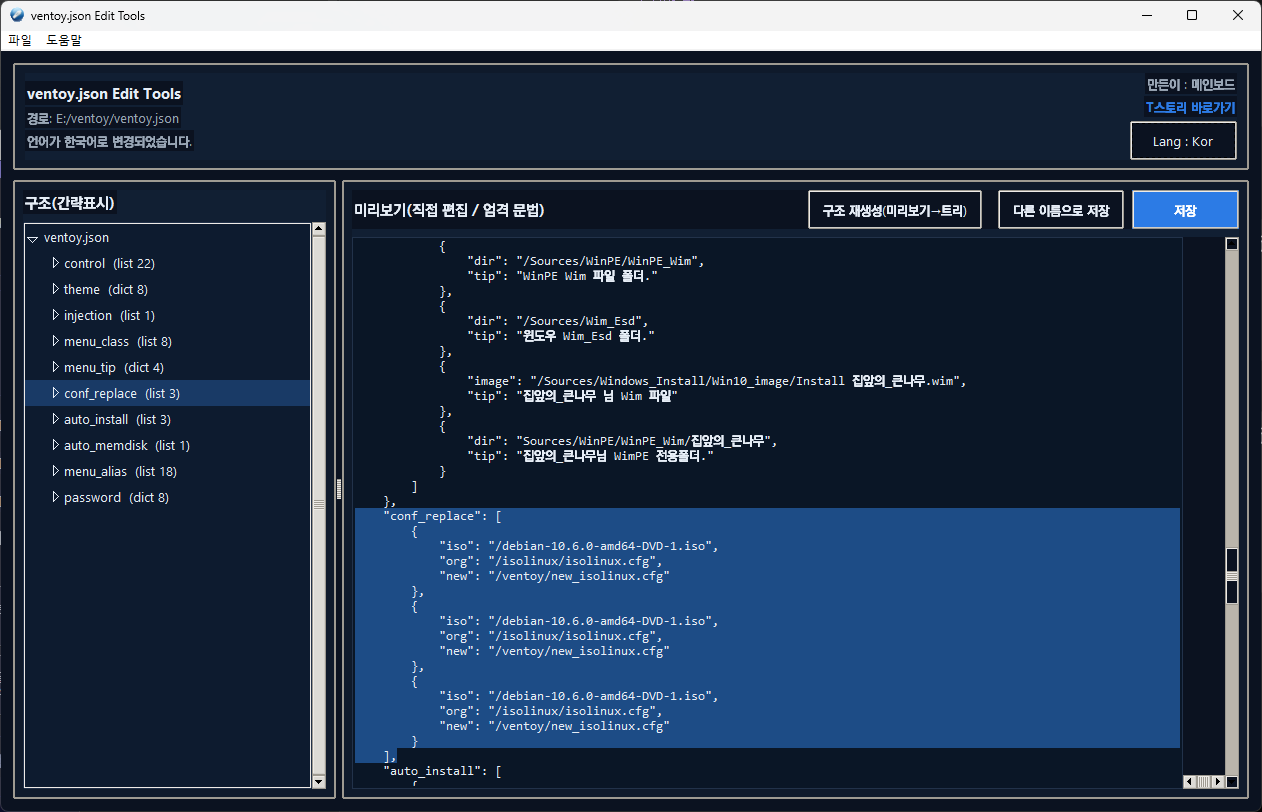Click the tree panel scroll-down arrow
Screen dimensions: 1262x812
(x=319, y=781)
